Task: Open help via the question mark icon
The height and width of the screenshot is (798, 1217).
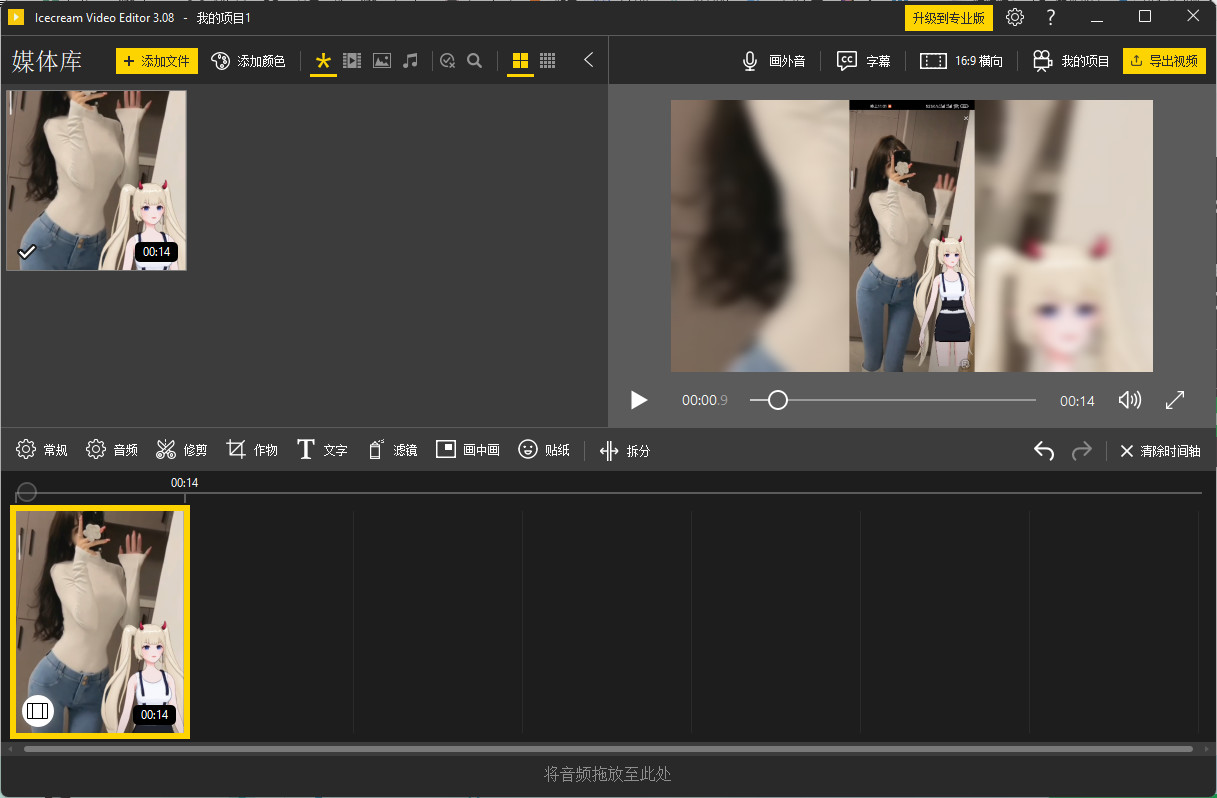Action: pos(1050,17)
